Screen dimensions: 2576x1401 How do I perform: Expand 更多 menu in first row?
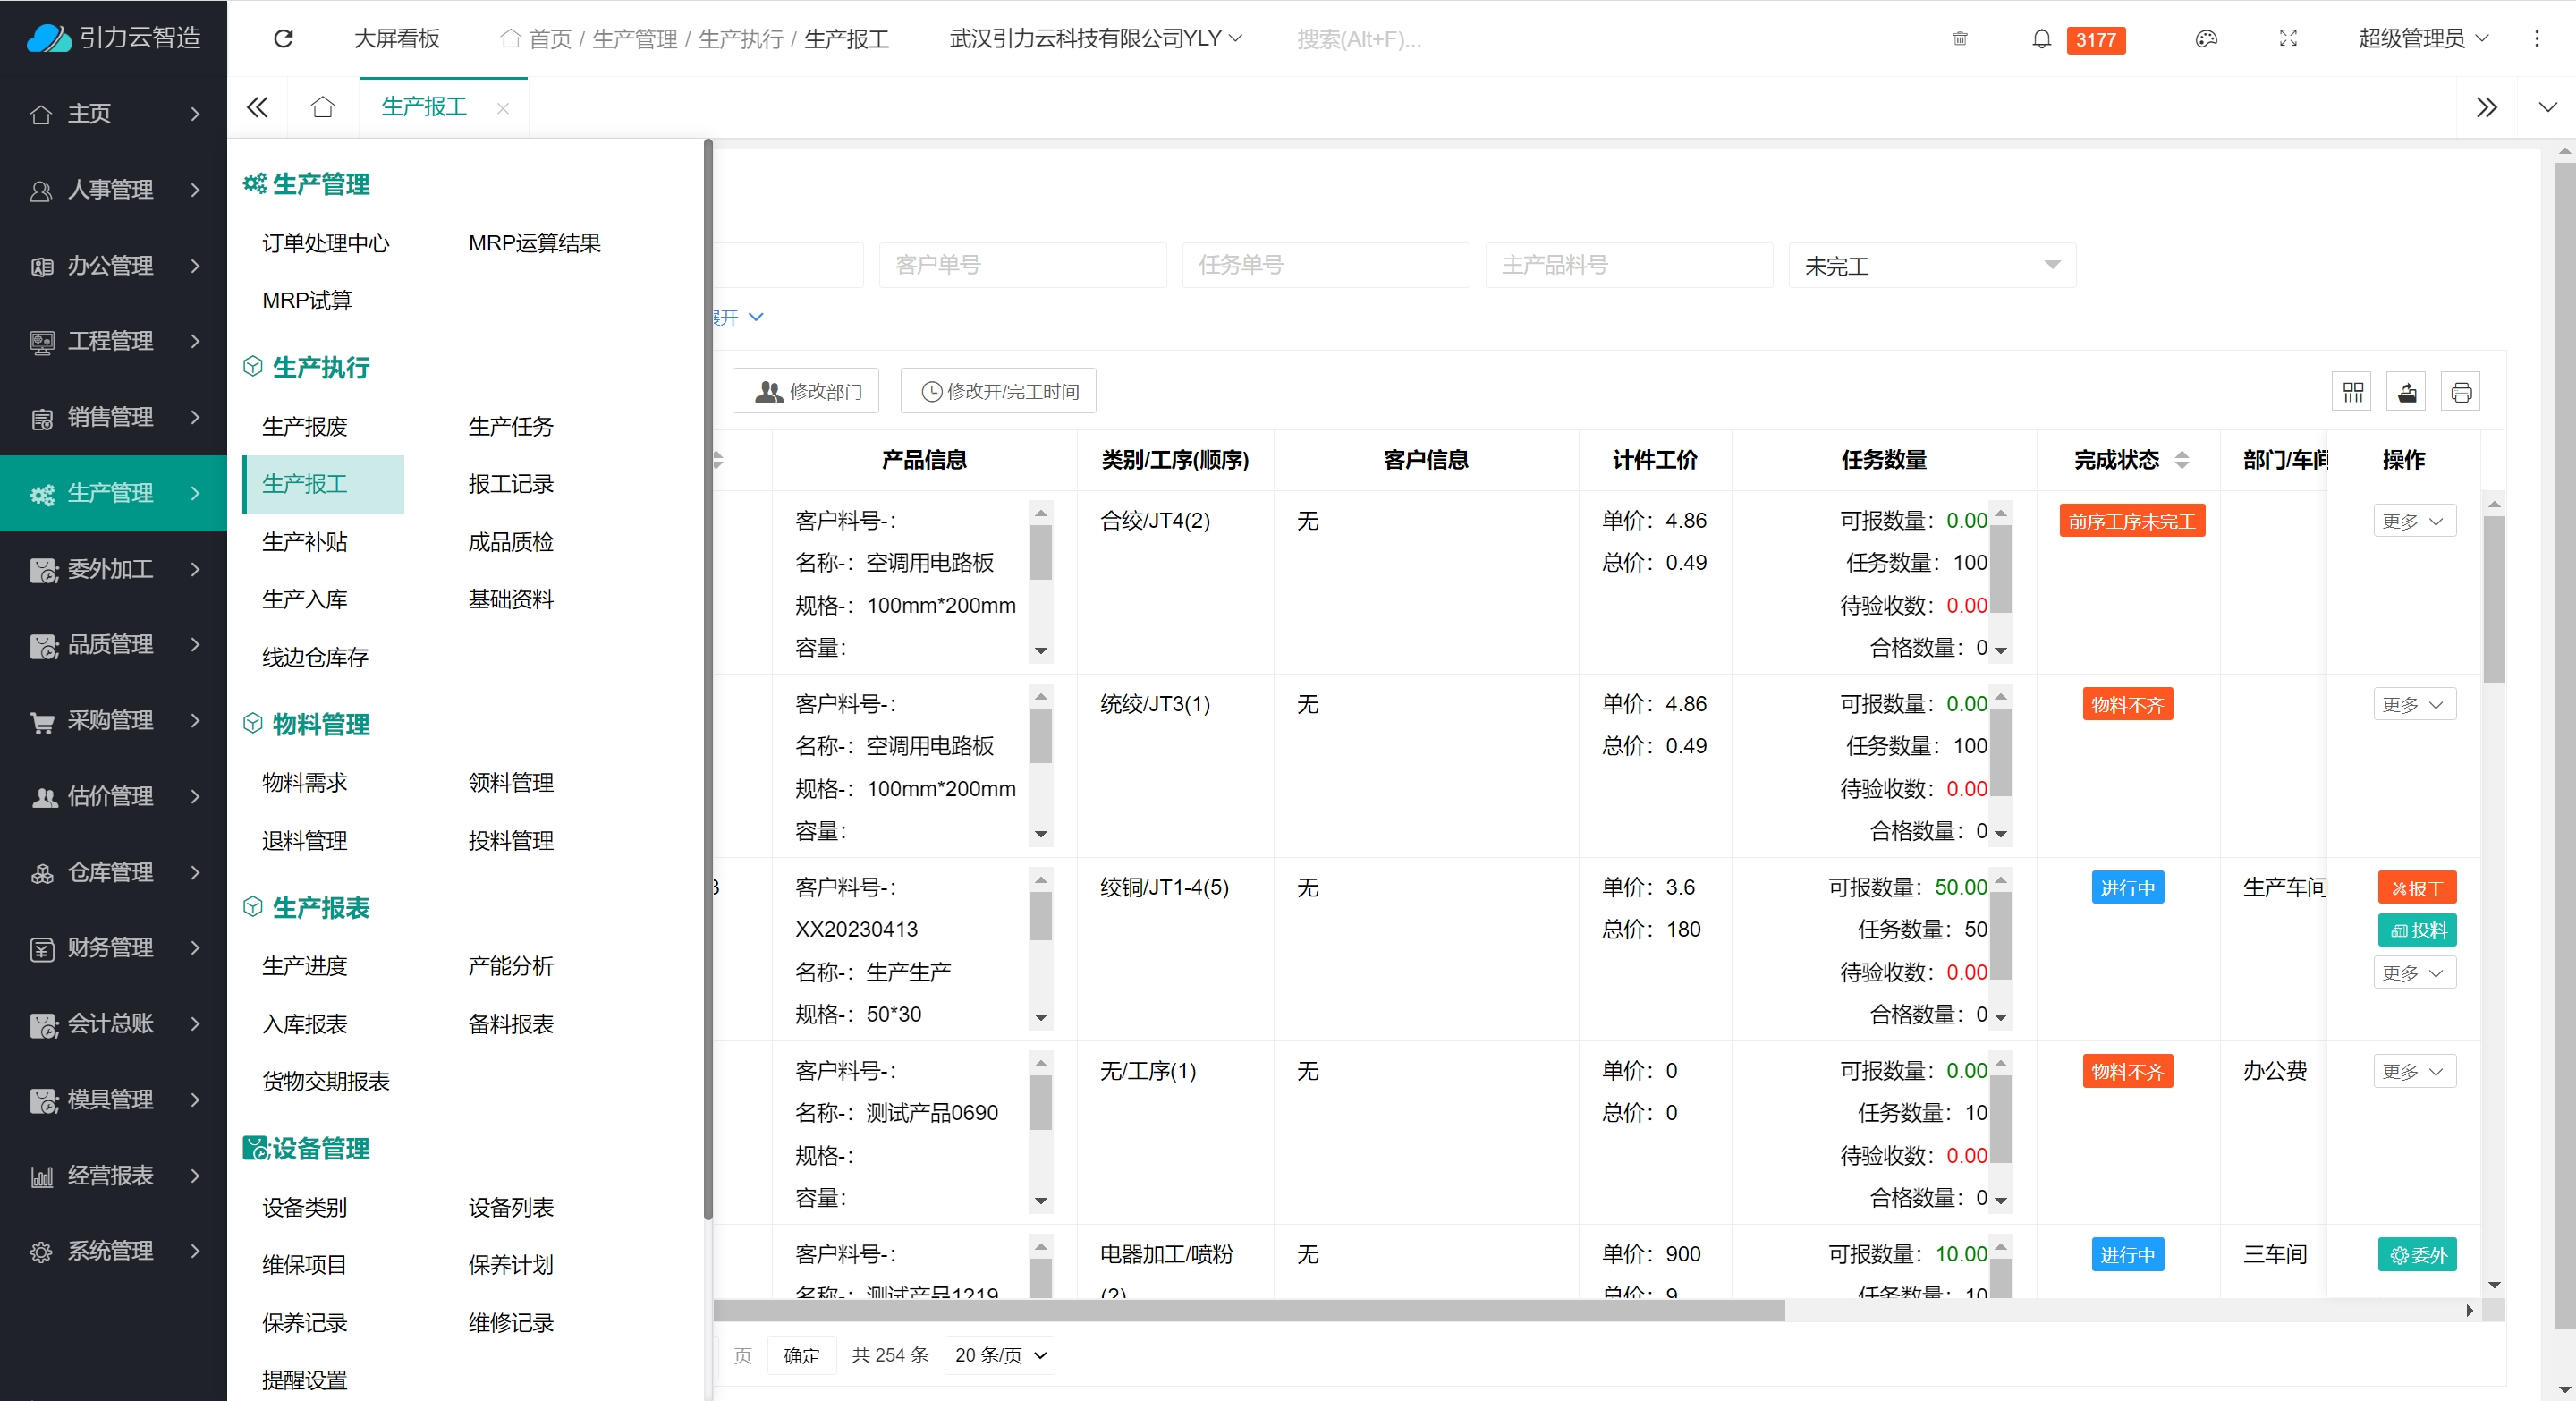point(2413,521)
